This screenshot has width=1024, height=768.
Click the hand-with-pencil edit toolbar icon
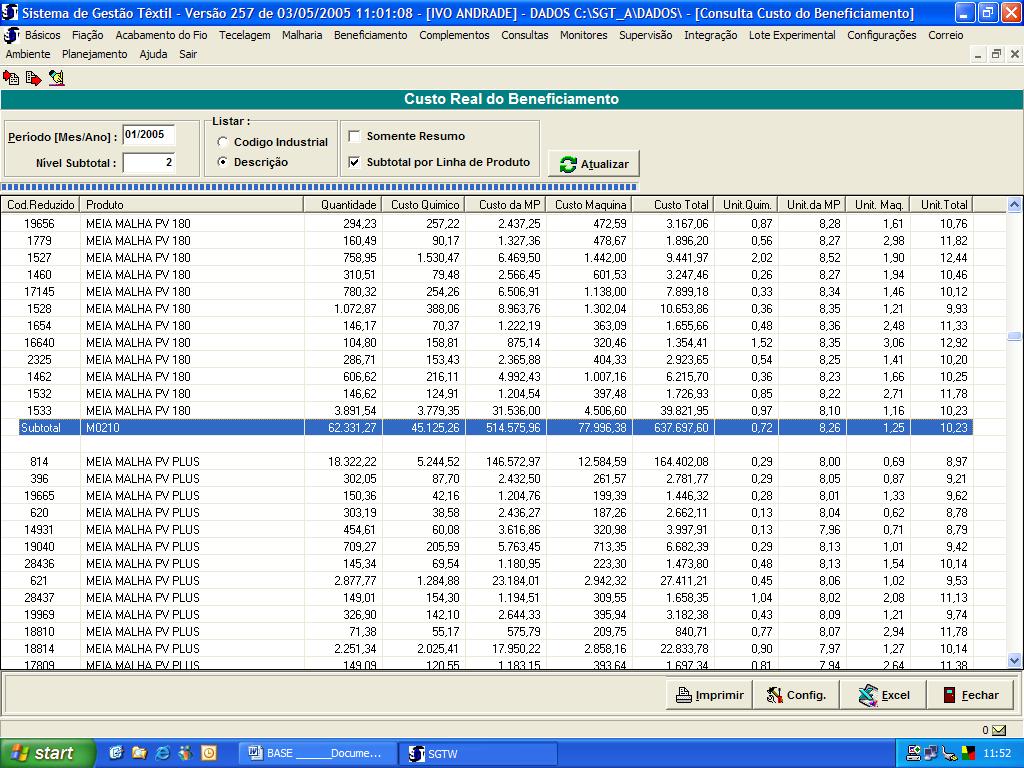tap(56, 77)
